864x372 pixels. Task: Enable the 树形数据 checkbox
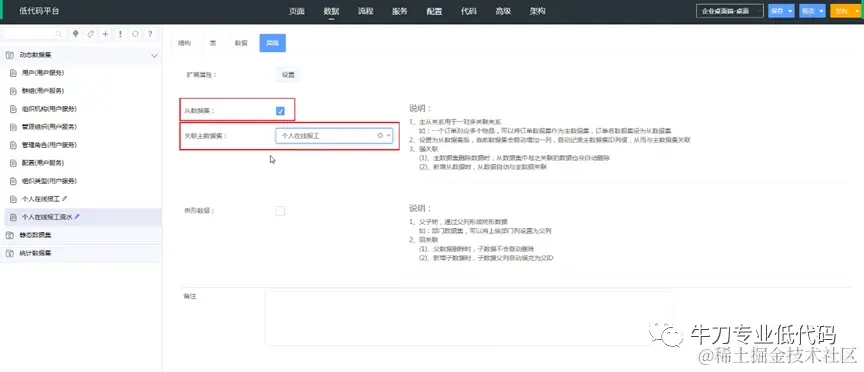click(x=280, y=211)
